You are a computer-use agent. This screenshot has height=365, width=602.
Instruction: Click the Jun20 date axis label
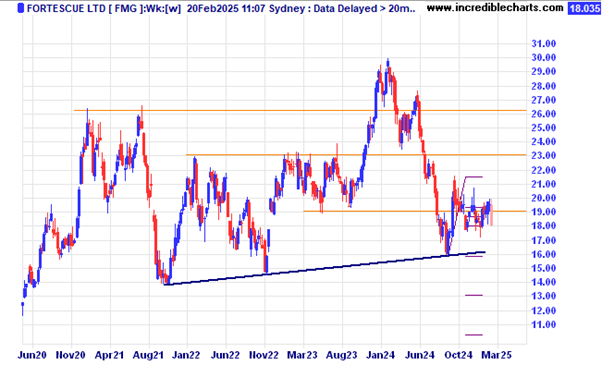[x=32, y=355]
